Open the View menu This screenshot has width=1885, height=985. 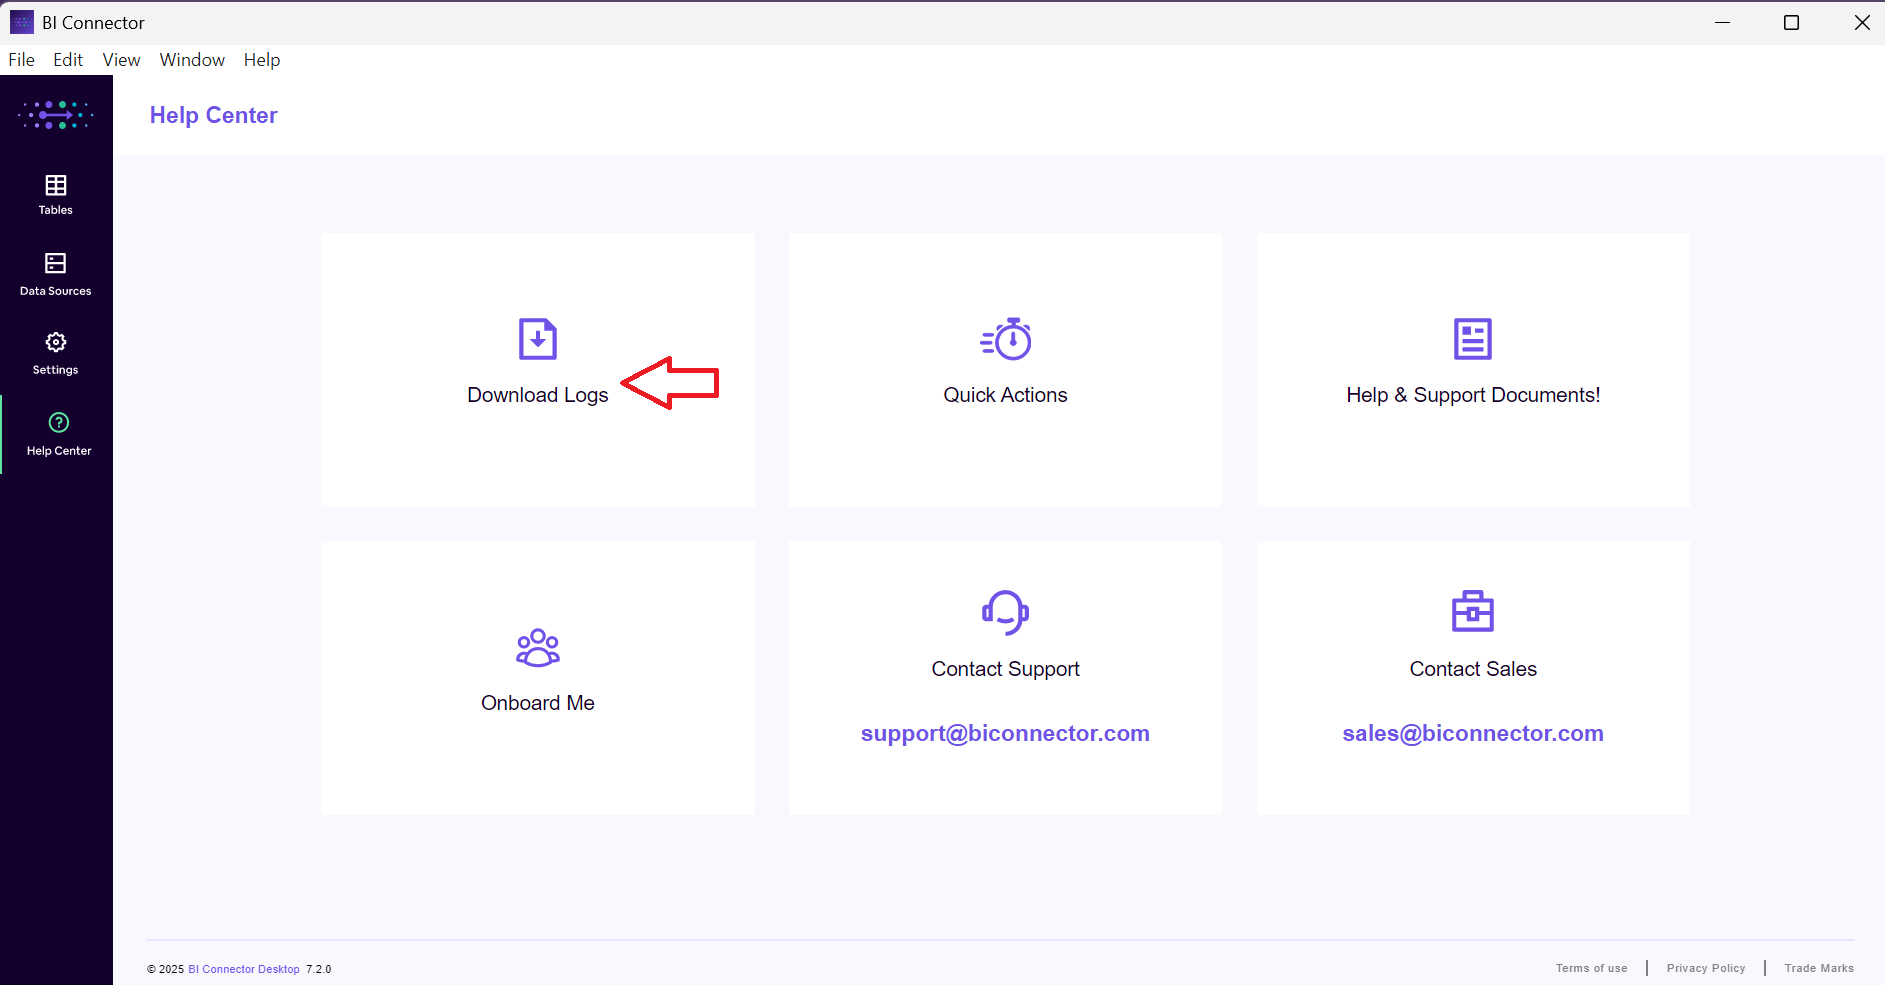point(121,60)
